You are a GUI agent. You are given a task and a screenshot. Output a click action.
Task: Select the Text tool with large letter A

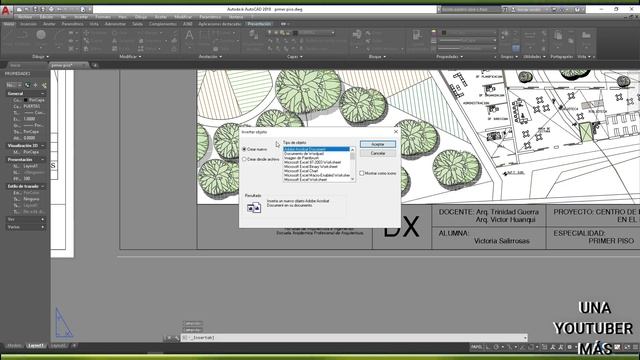[189, 36]
